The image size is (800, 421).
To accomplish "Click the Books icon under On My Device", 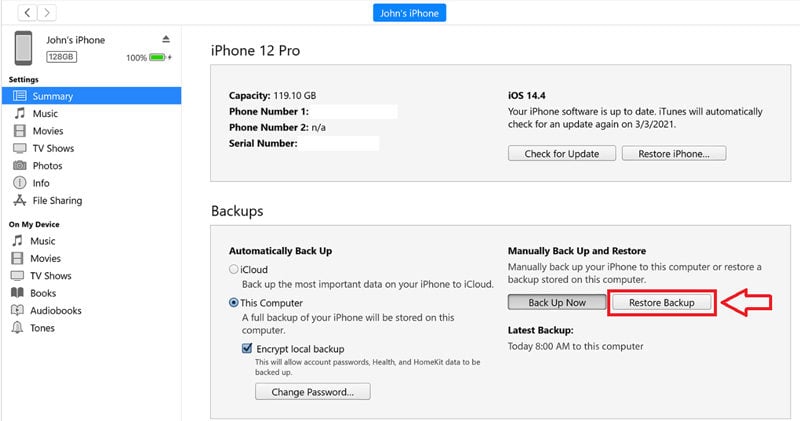I will click(x=18, y=293).
